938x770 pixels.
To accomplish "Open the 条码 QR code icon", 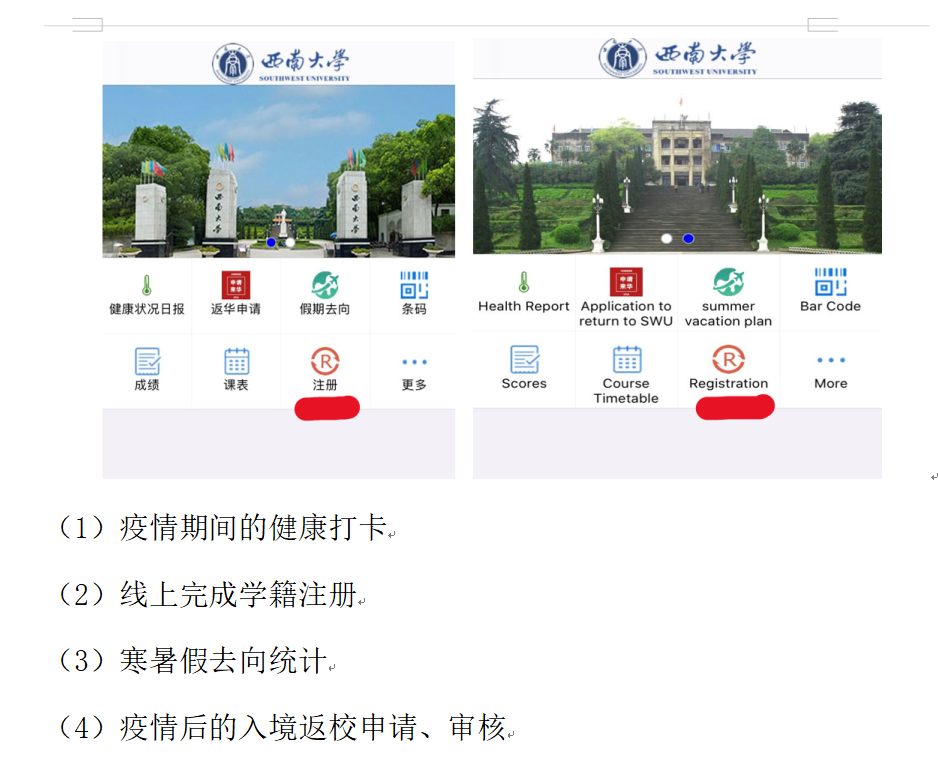I will coord(414,286).
